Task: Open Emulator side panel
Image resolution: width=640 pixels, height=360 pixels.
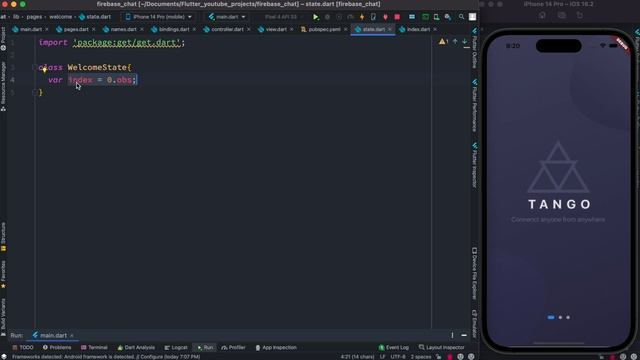Action: click(474, 324)
